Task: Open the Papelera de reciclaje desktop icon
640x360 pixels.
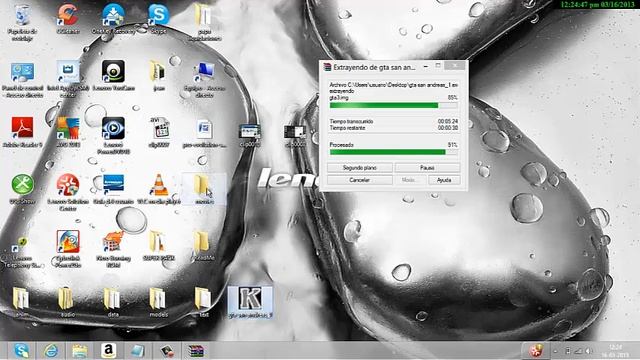Action: click(22, 22)
